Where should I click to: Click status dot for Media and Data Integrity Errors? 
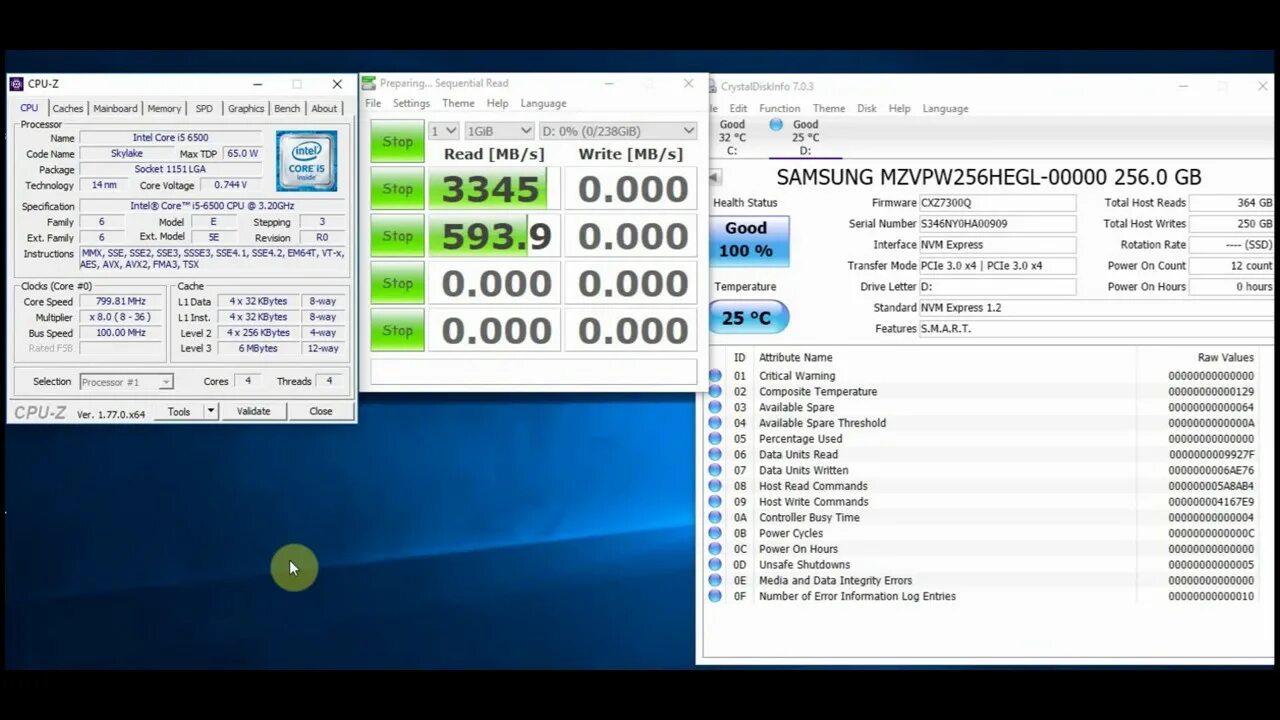tap(715, 580)
